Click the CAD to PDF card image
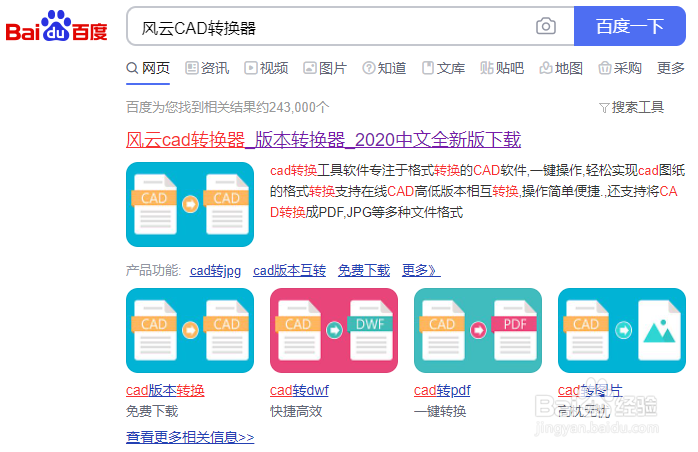The width and height of the screenshot is (698, 452). [478, 330]
